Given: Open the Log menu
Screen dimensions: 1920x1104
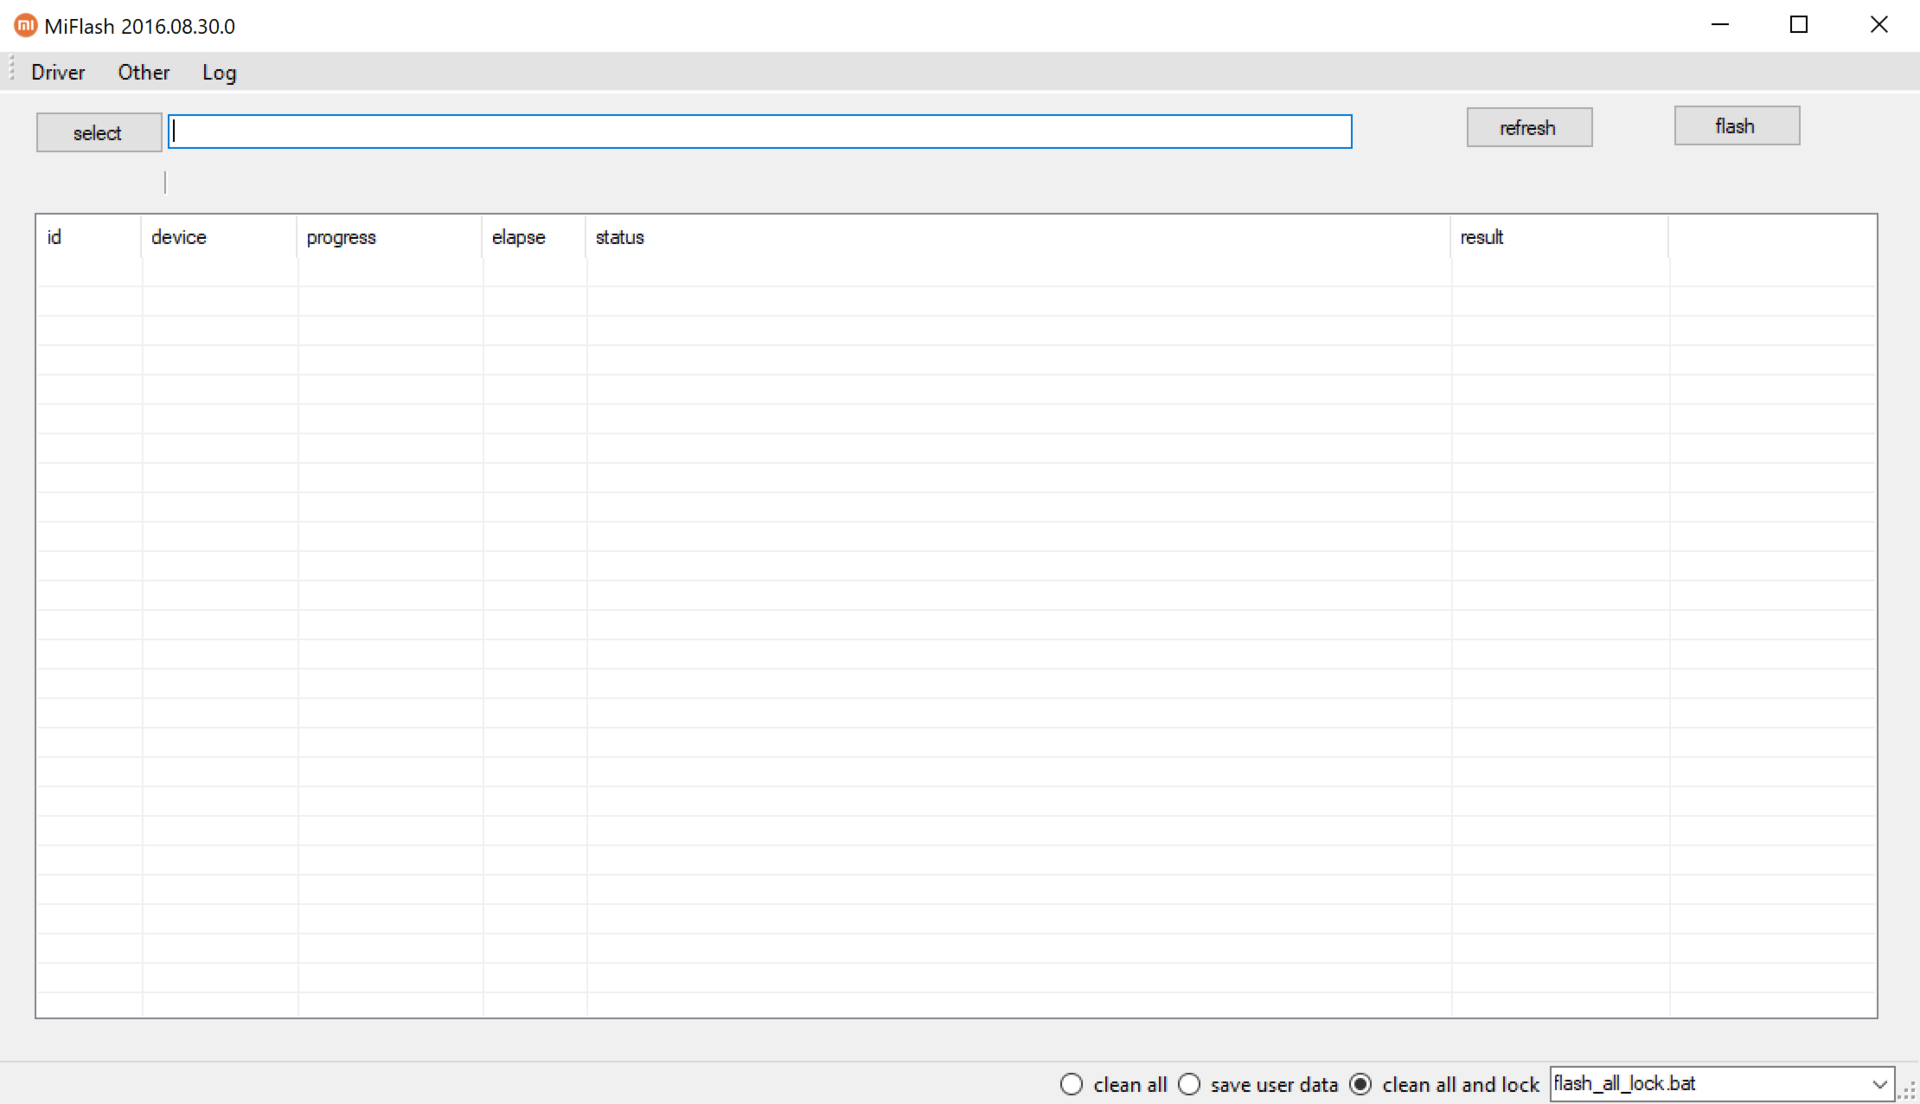Looking at the screenshot, I should point(219,72).
